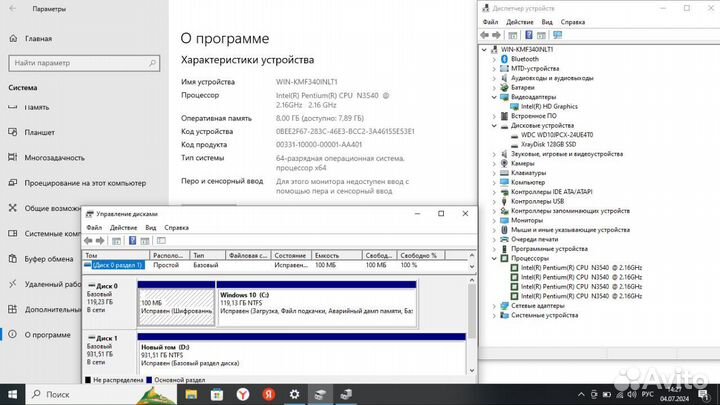Click help icon in Disk Management toolbar
The image size is (720, 405).
(x=132, y=241)
